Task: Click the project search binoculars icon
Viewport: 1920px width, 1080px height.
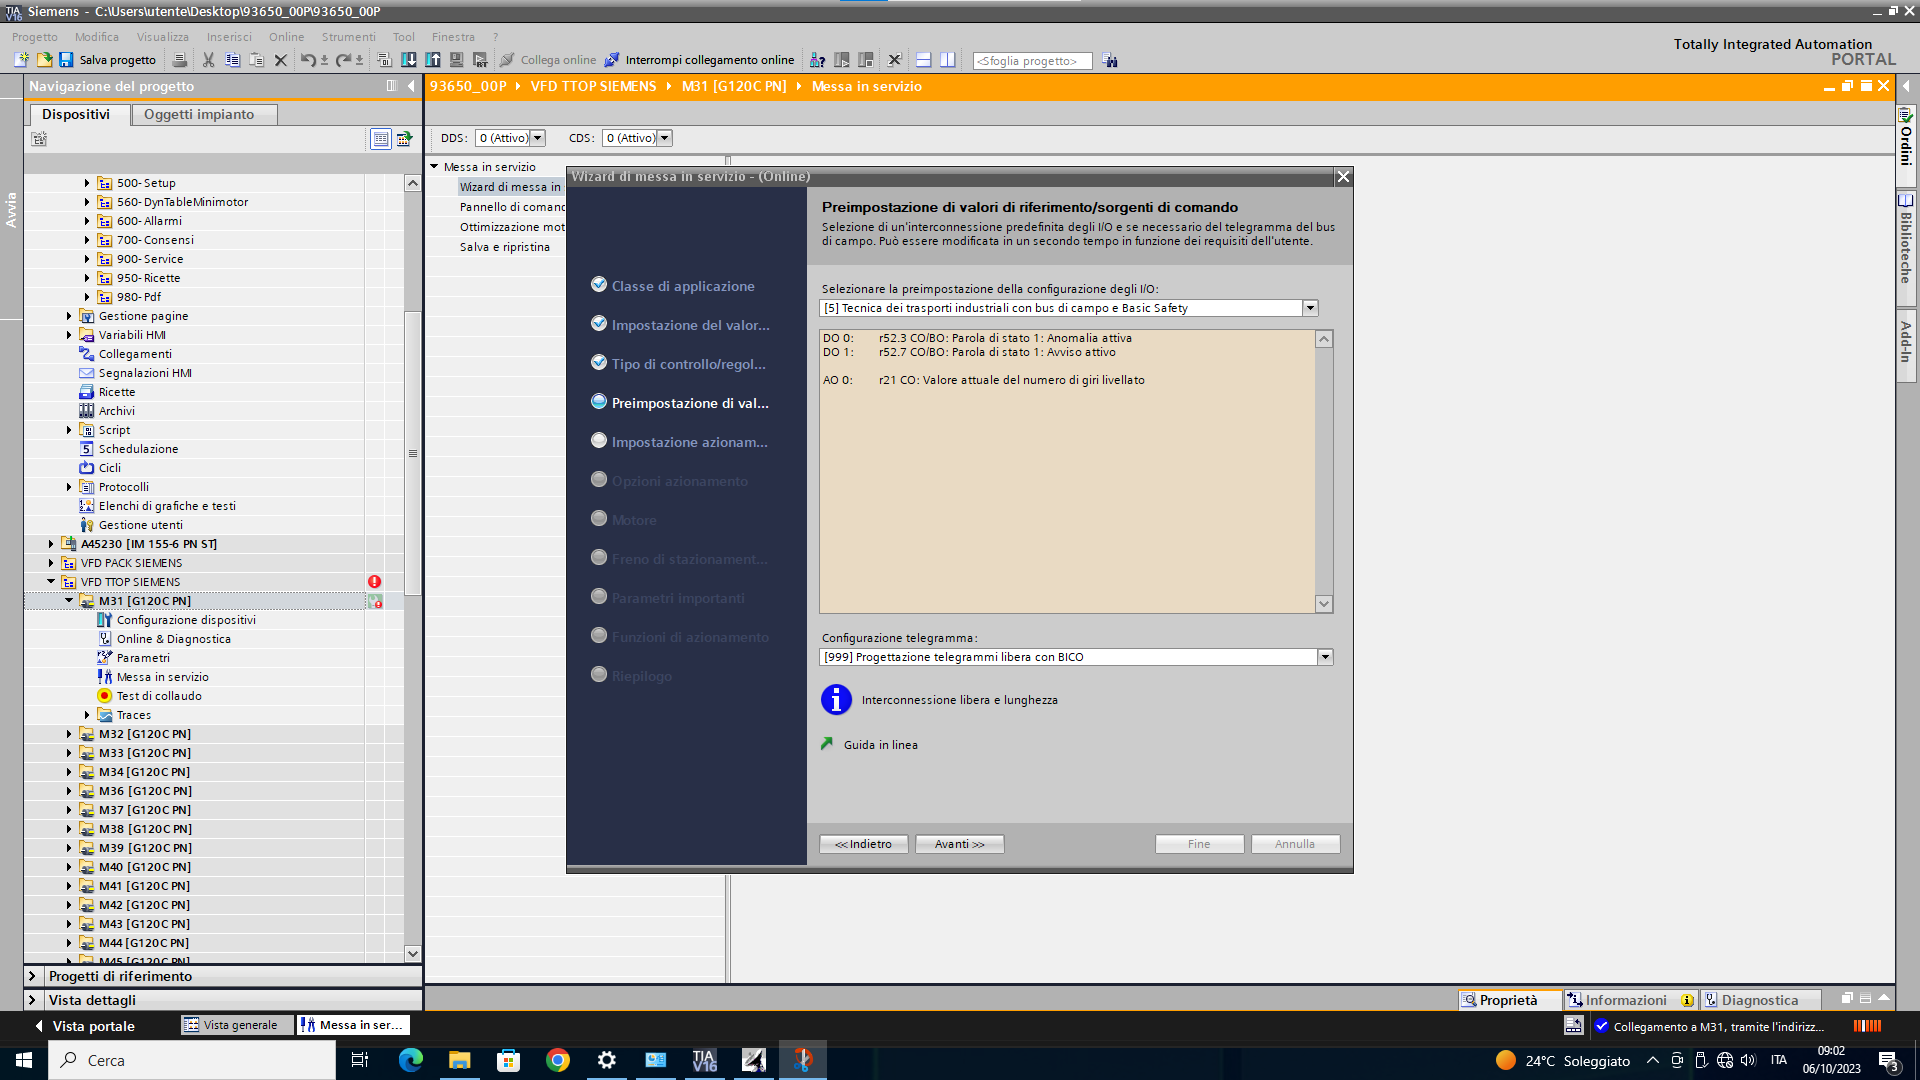Action: coord(1110,61)
